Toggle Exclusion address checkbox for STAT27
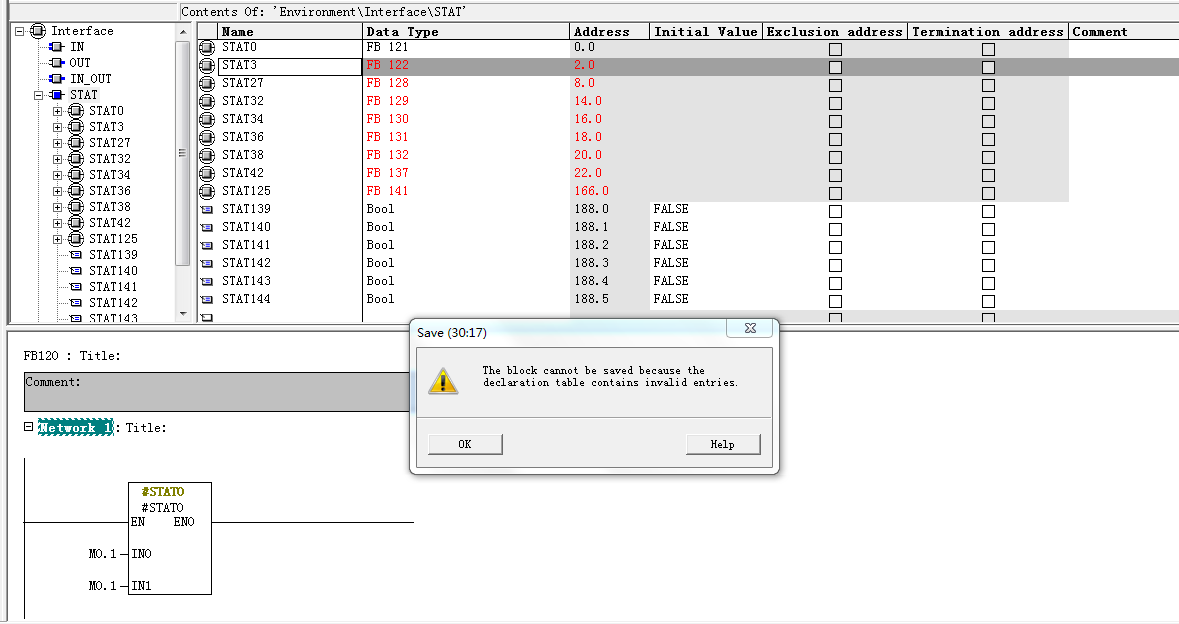The width and height of the screenshot is (1179, 624). point(835,85)
